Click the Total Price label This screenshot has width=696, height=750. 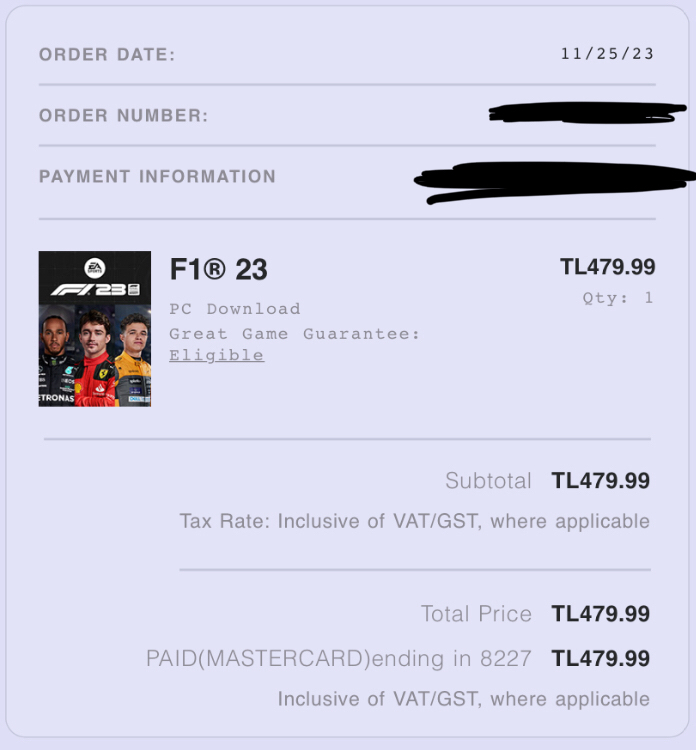click(x=476, y=614)
